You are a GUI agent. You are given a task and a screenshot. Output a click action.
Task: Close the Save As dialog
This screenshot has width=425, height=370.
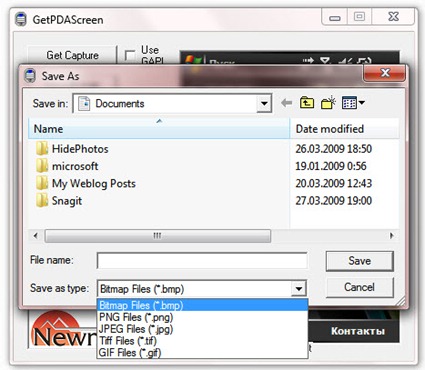[385, 73]
